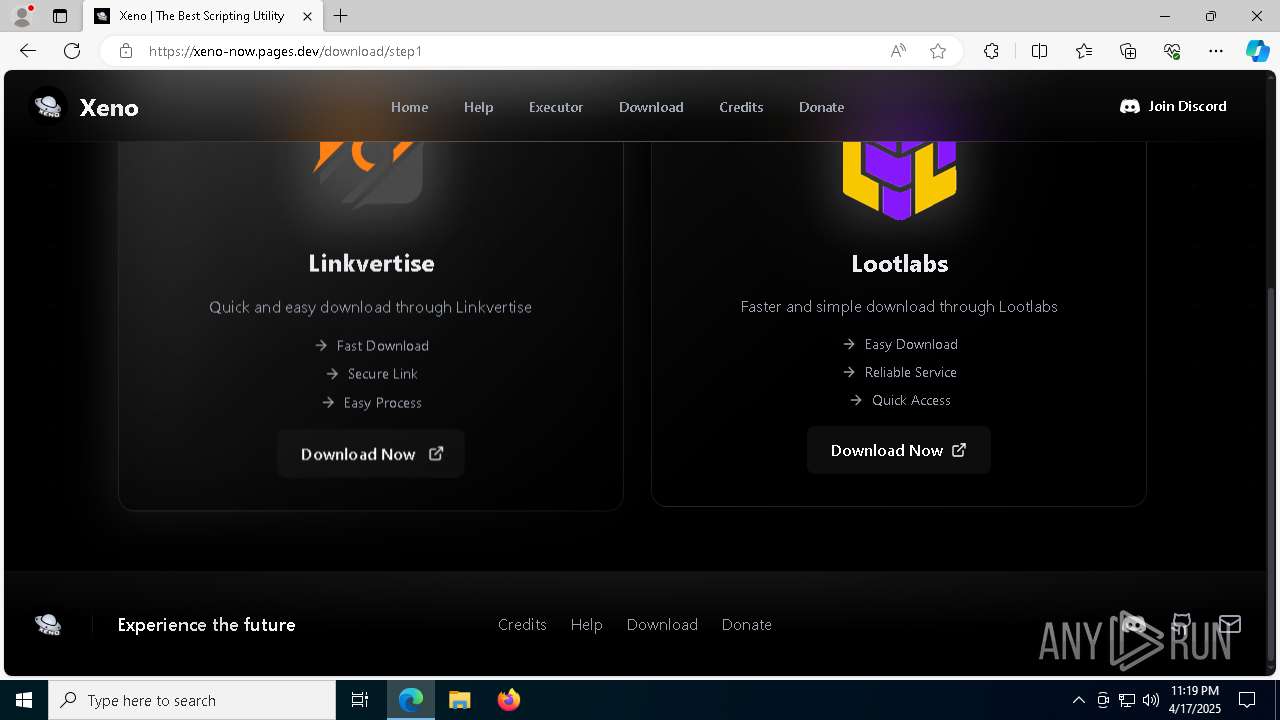This screenshot has width=1280, height=720.
Task: Launch Firefox from taskbar
Action: pyautogui.click(x=509, y=700)
